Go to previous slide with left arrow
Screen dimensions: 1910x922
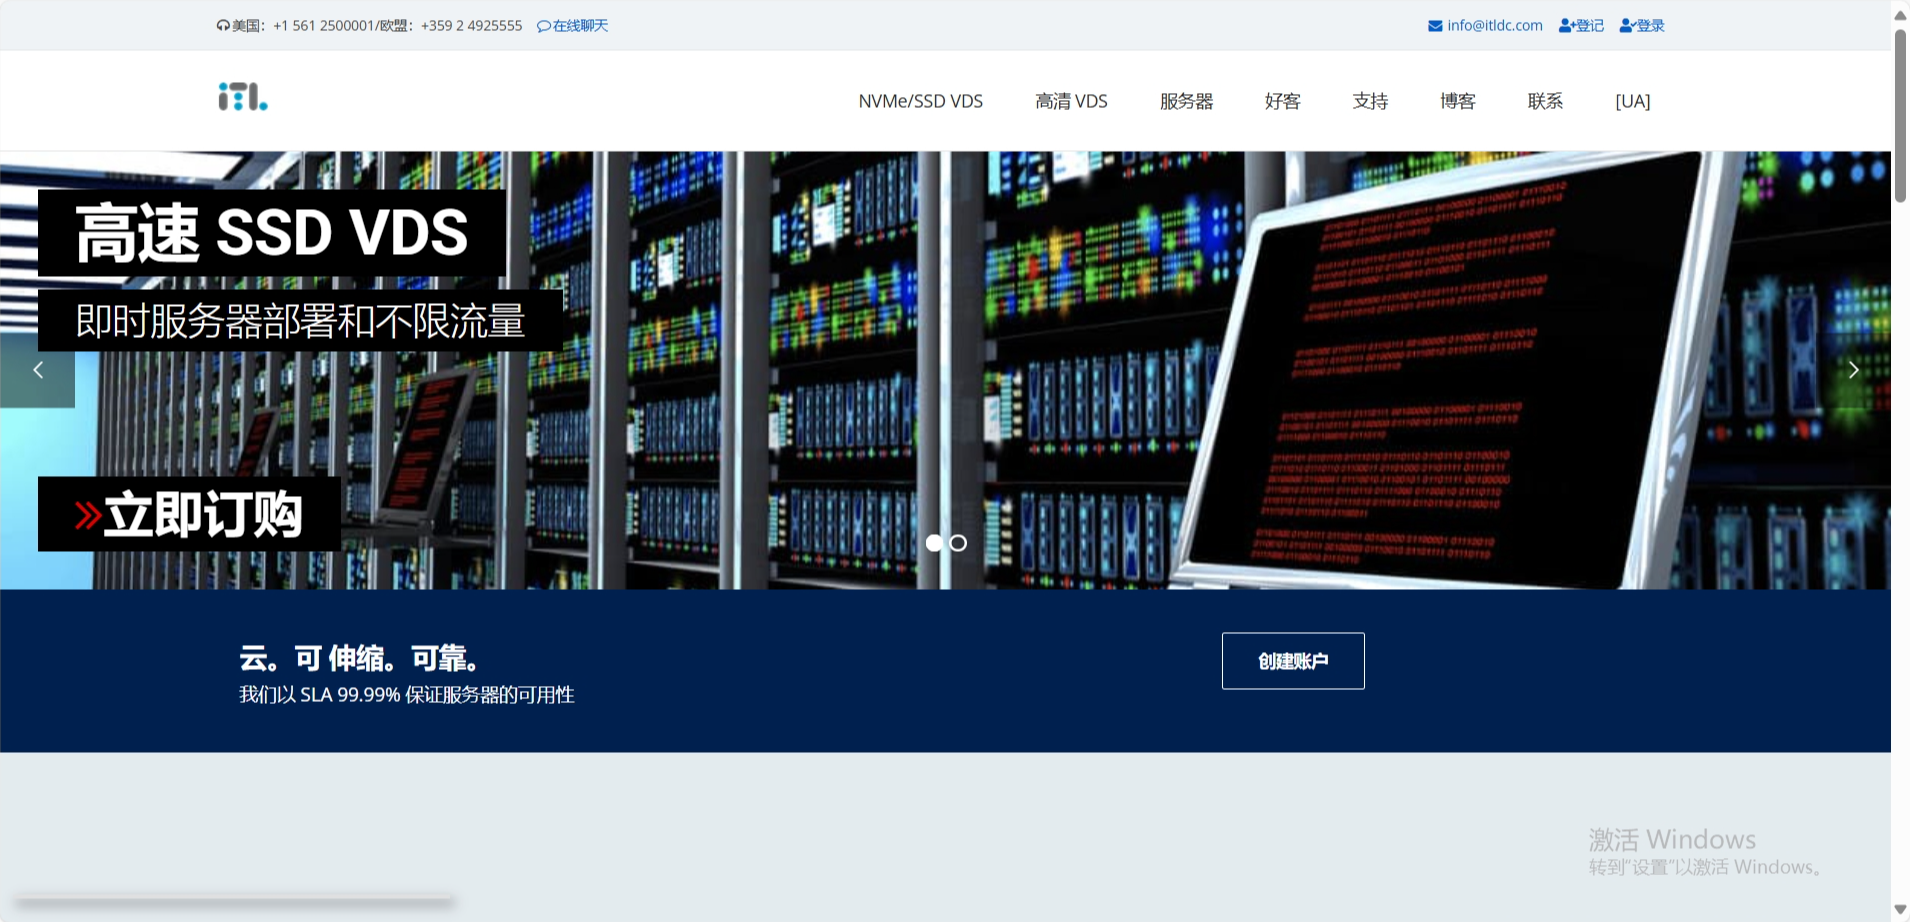point(38,370)
